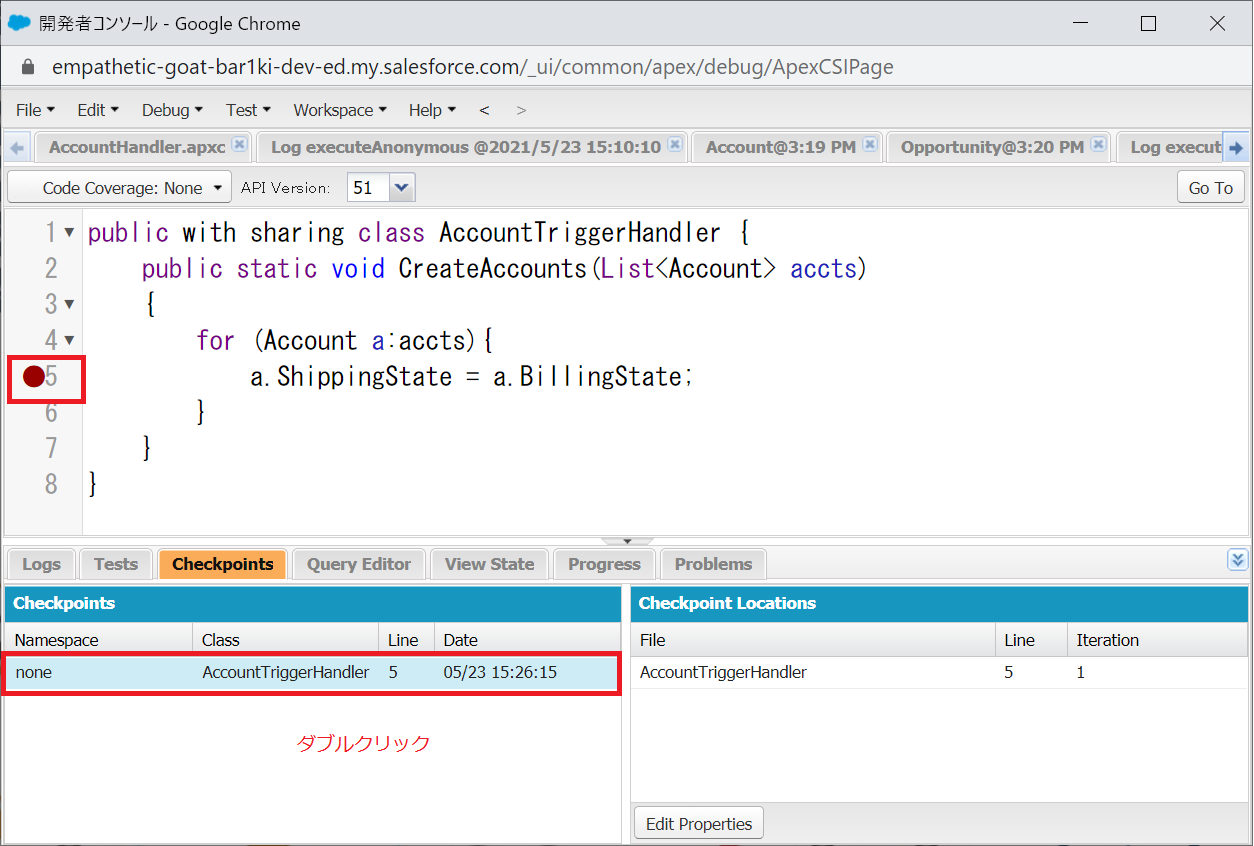Open the Test menu
1254x846 pixels.
tap(248, 110)
